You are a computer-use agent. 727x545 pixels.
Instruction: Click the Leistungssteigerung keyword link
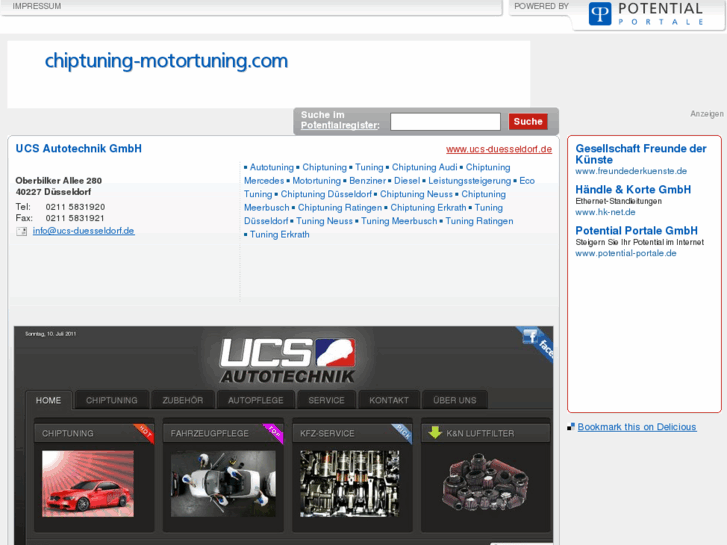click(469, 181)
